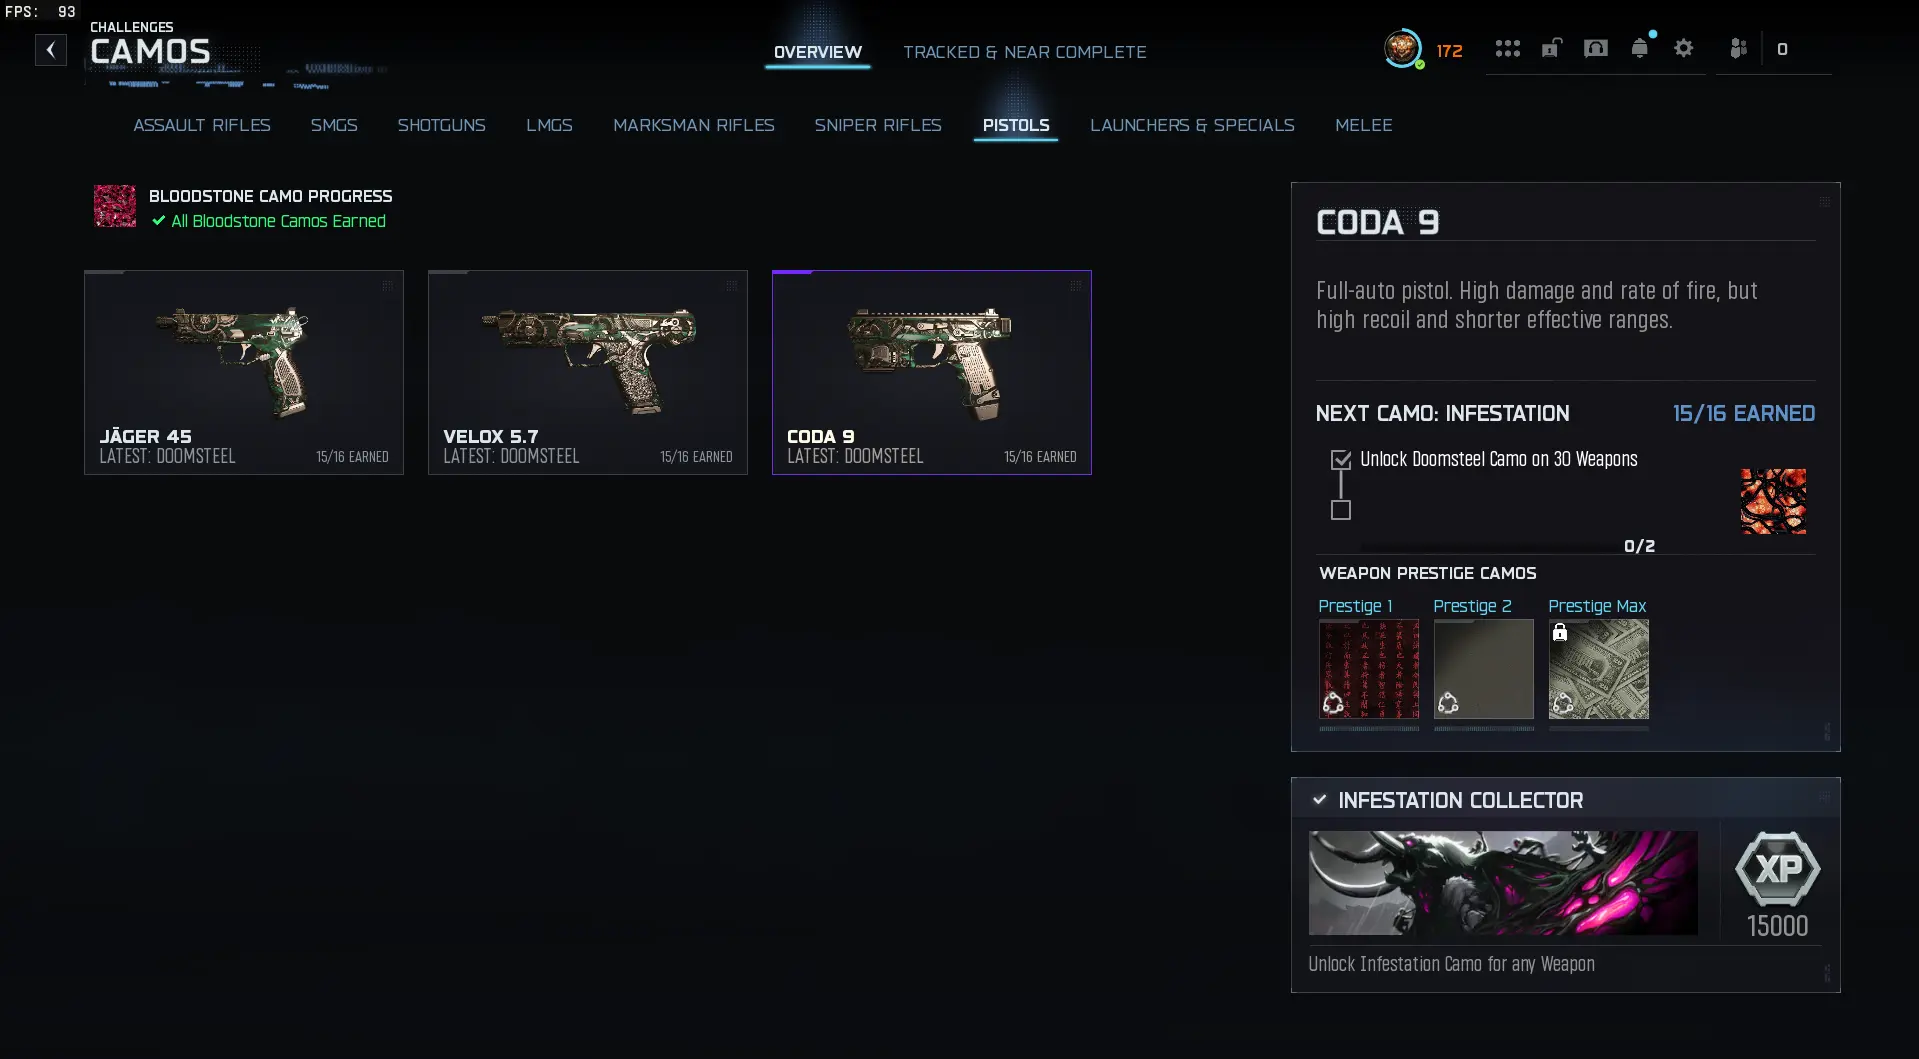
Task: Click the Infestation camo swatch
Action: point(1773,501)
